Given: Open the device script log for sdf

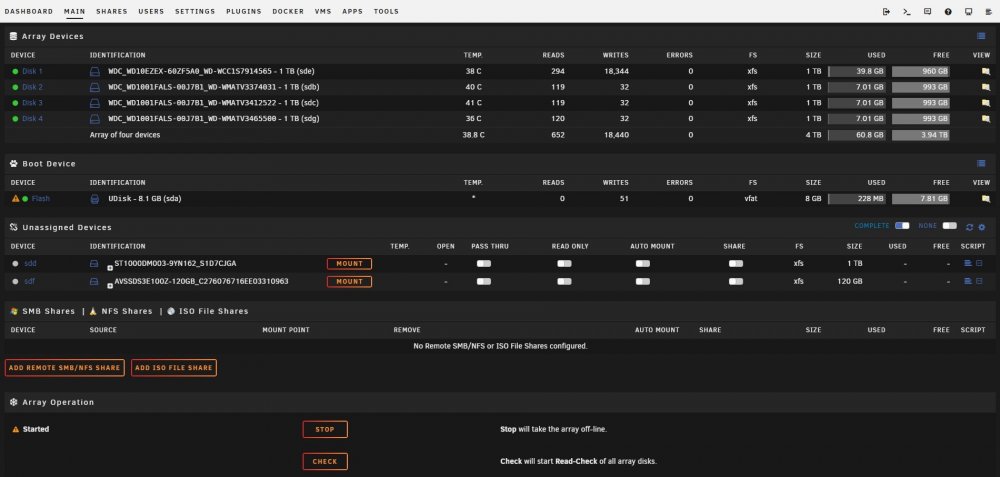Looking at the screenshot, I should click(x=967, y=281).
